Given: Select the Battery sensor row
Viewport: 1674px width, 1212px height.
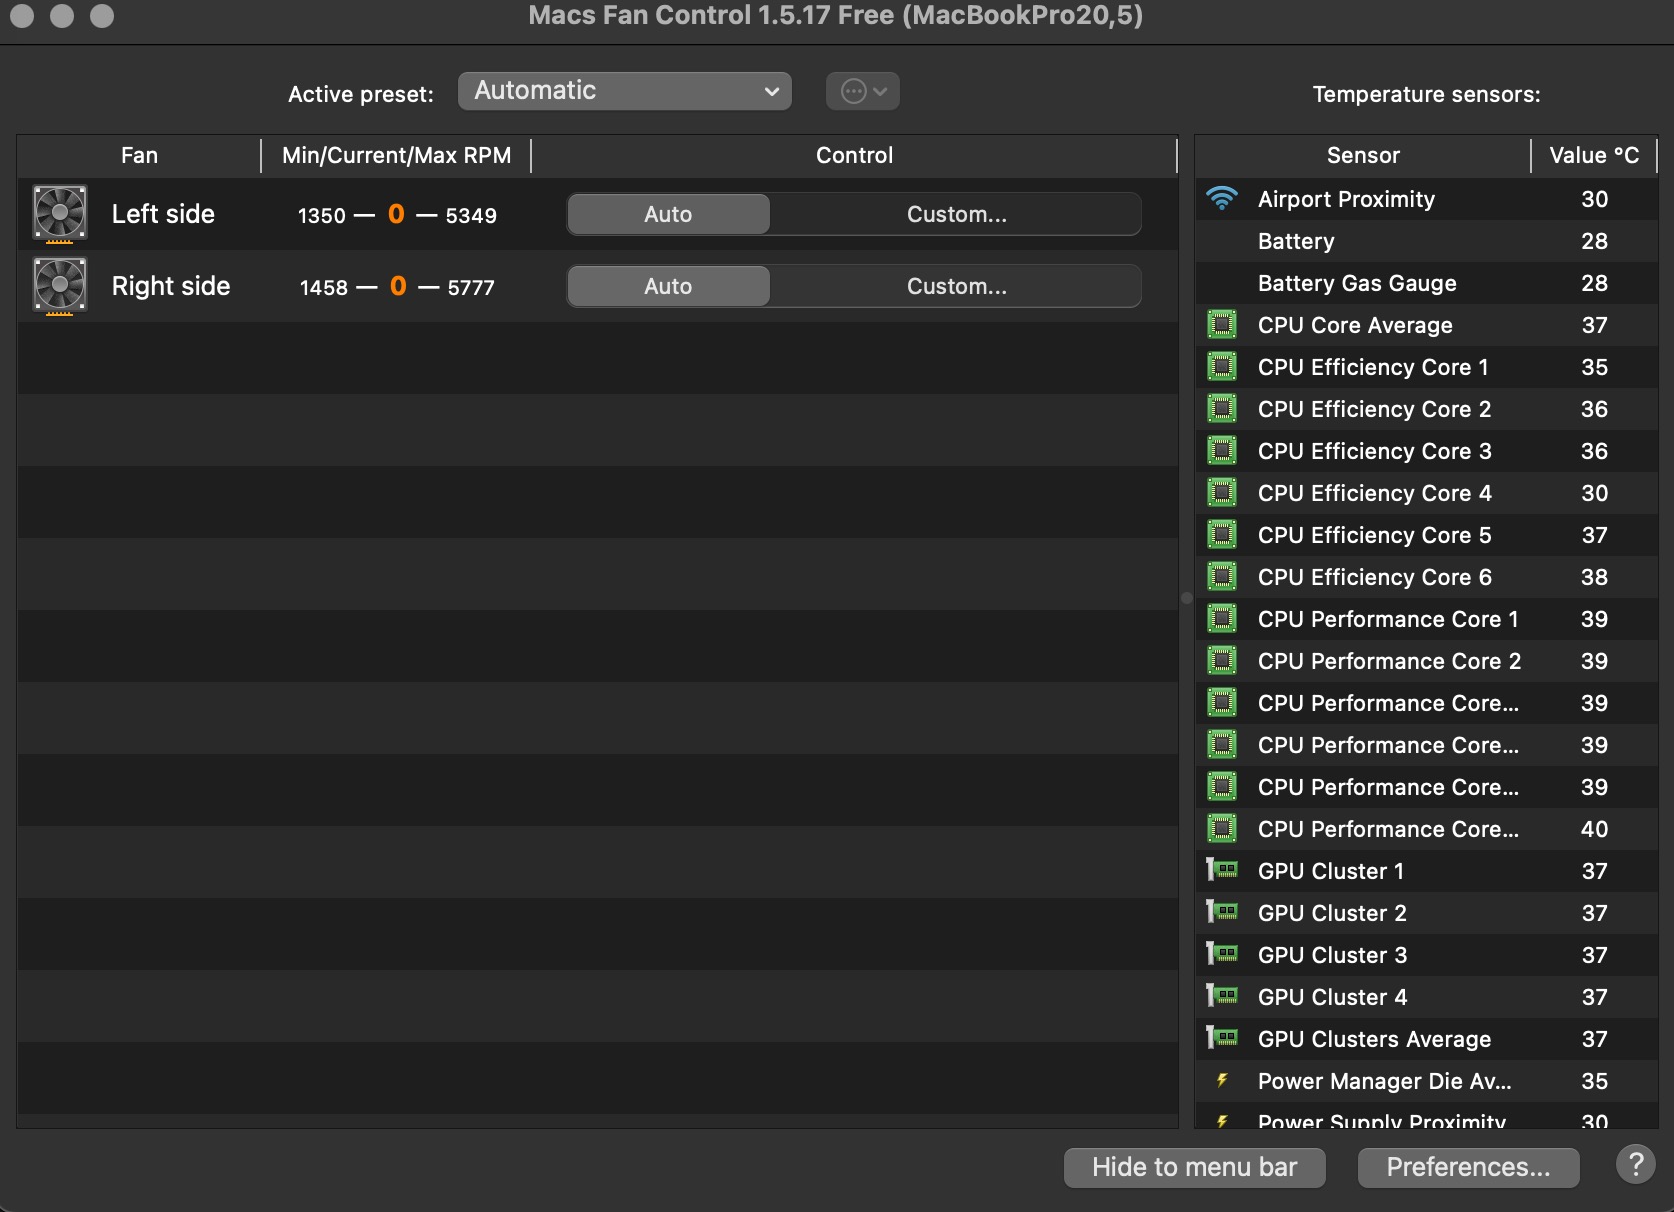Looking at the screenshot, I should pos(1427,241).
